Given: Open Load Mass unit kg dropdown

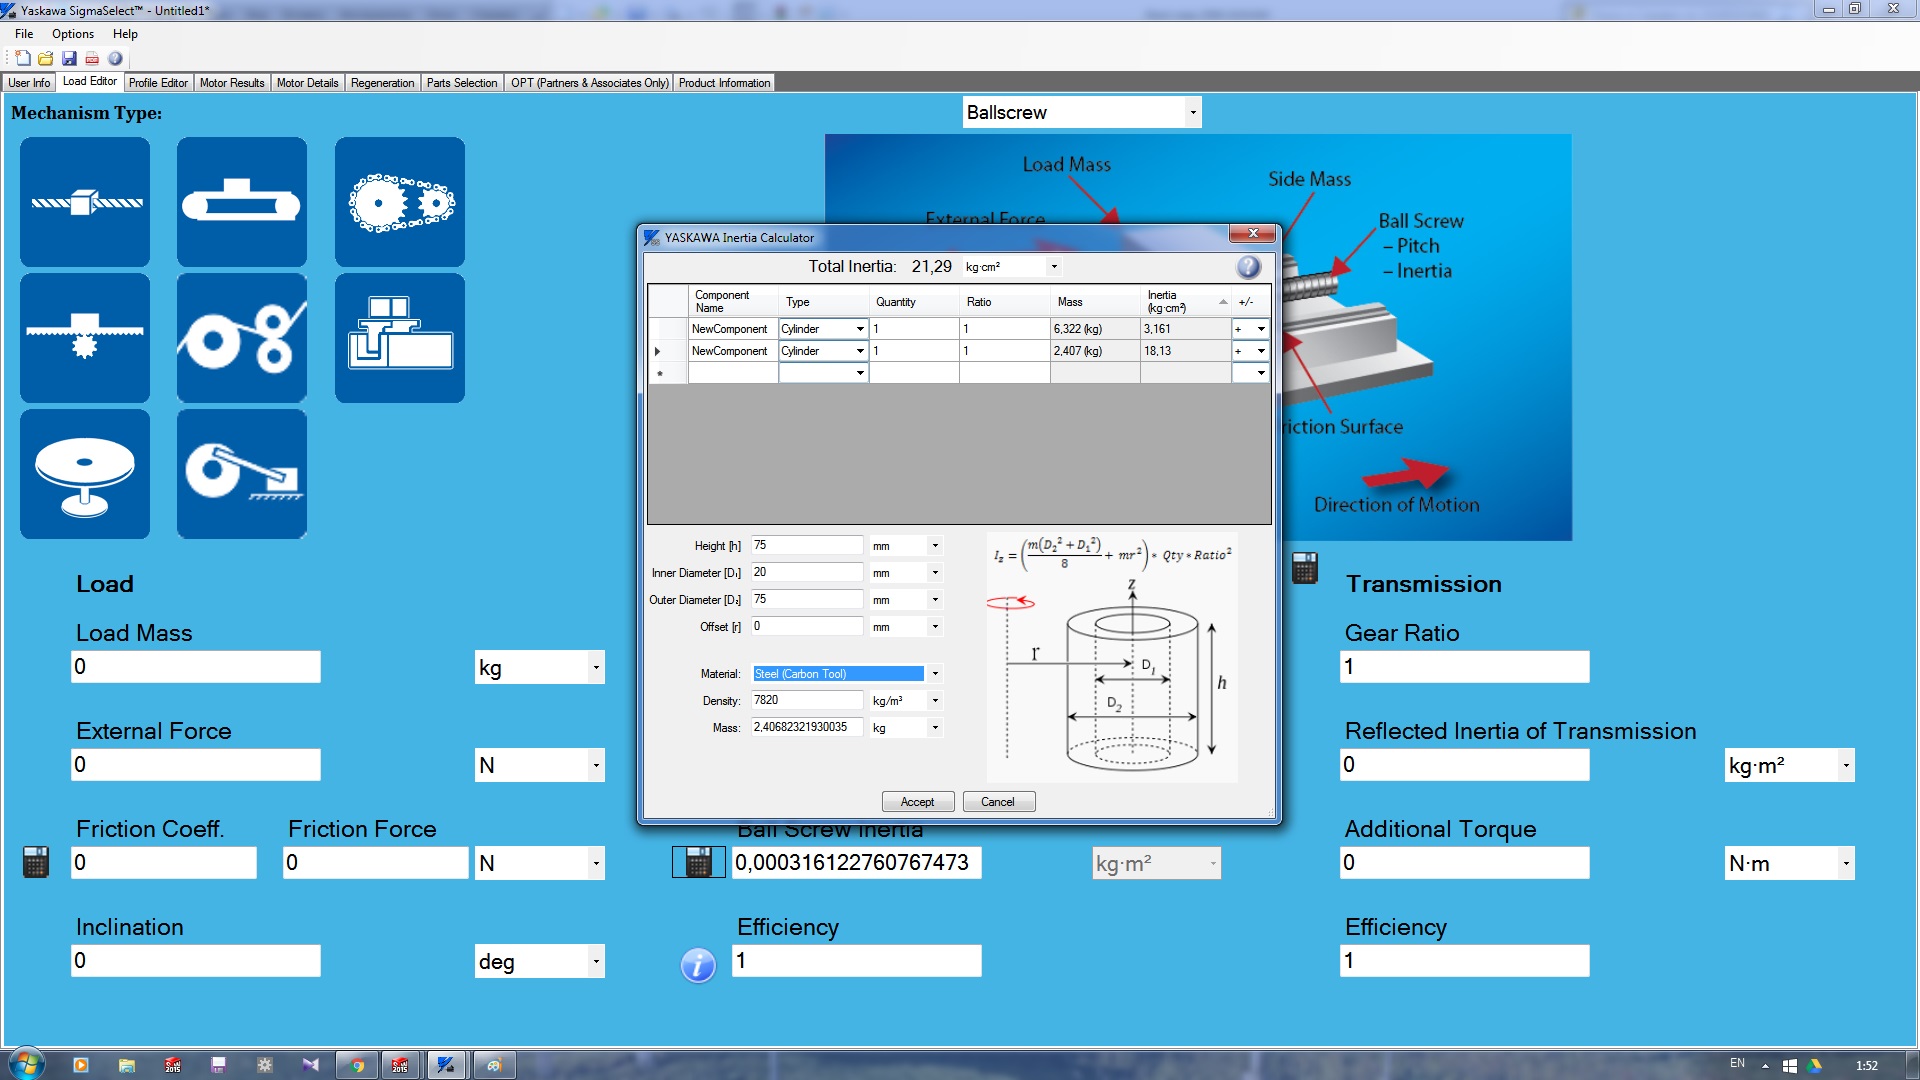Looking at the screenshot, I should [x=596, y=668].
